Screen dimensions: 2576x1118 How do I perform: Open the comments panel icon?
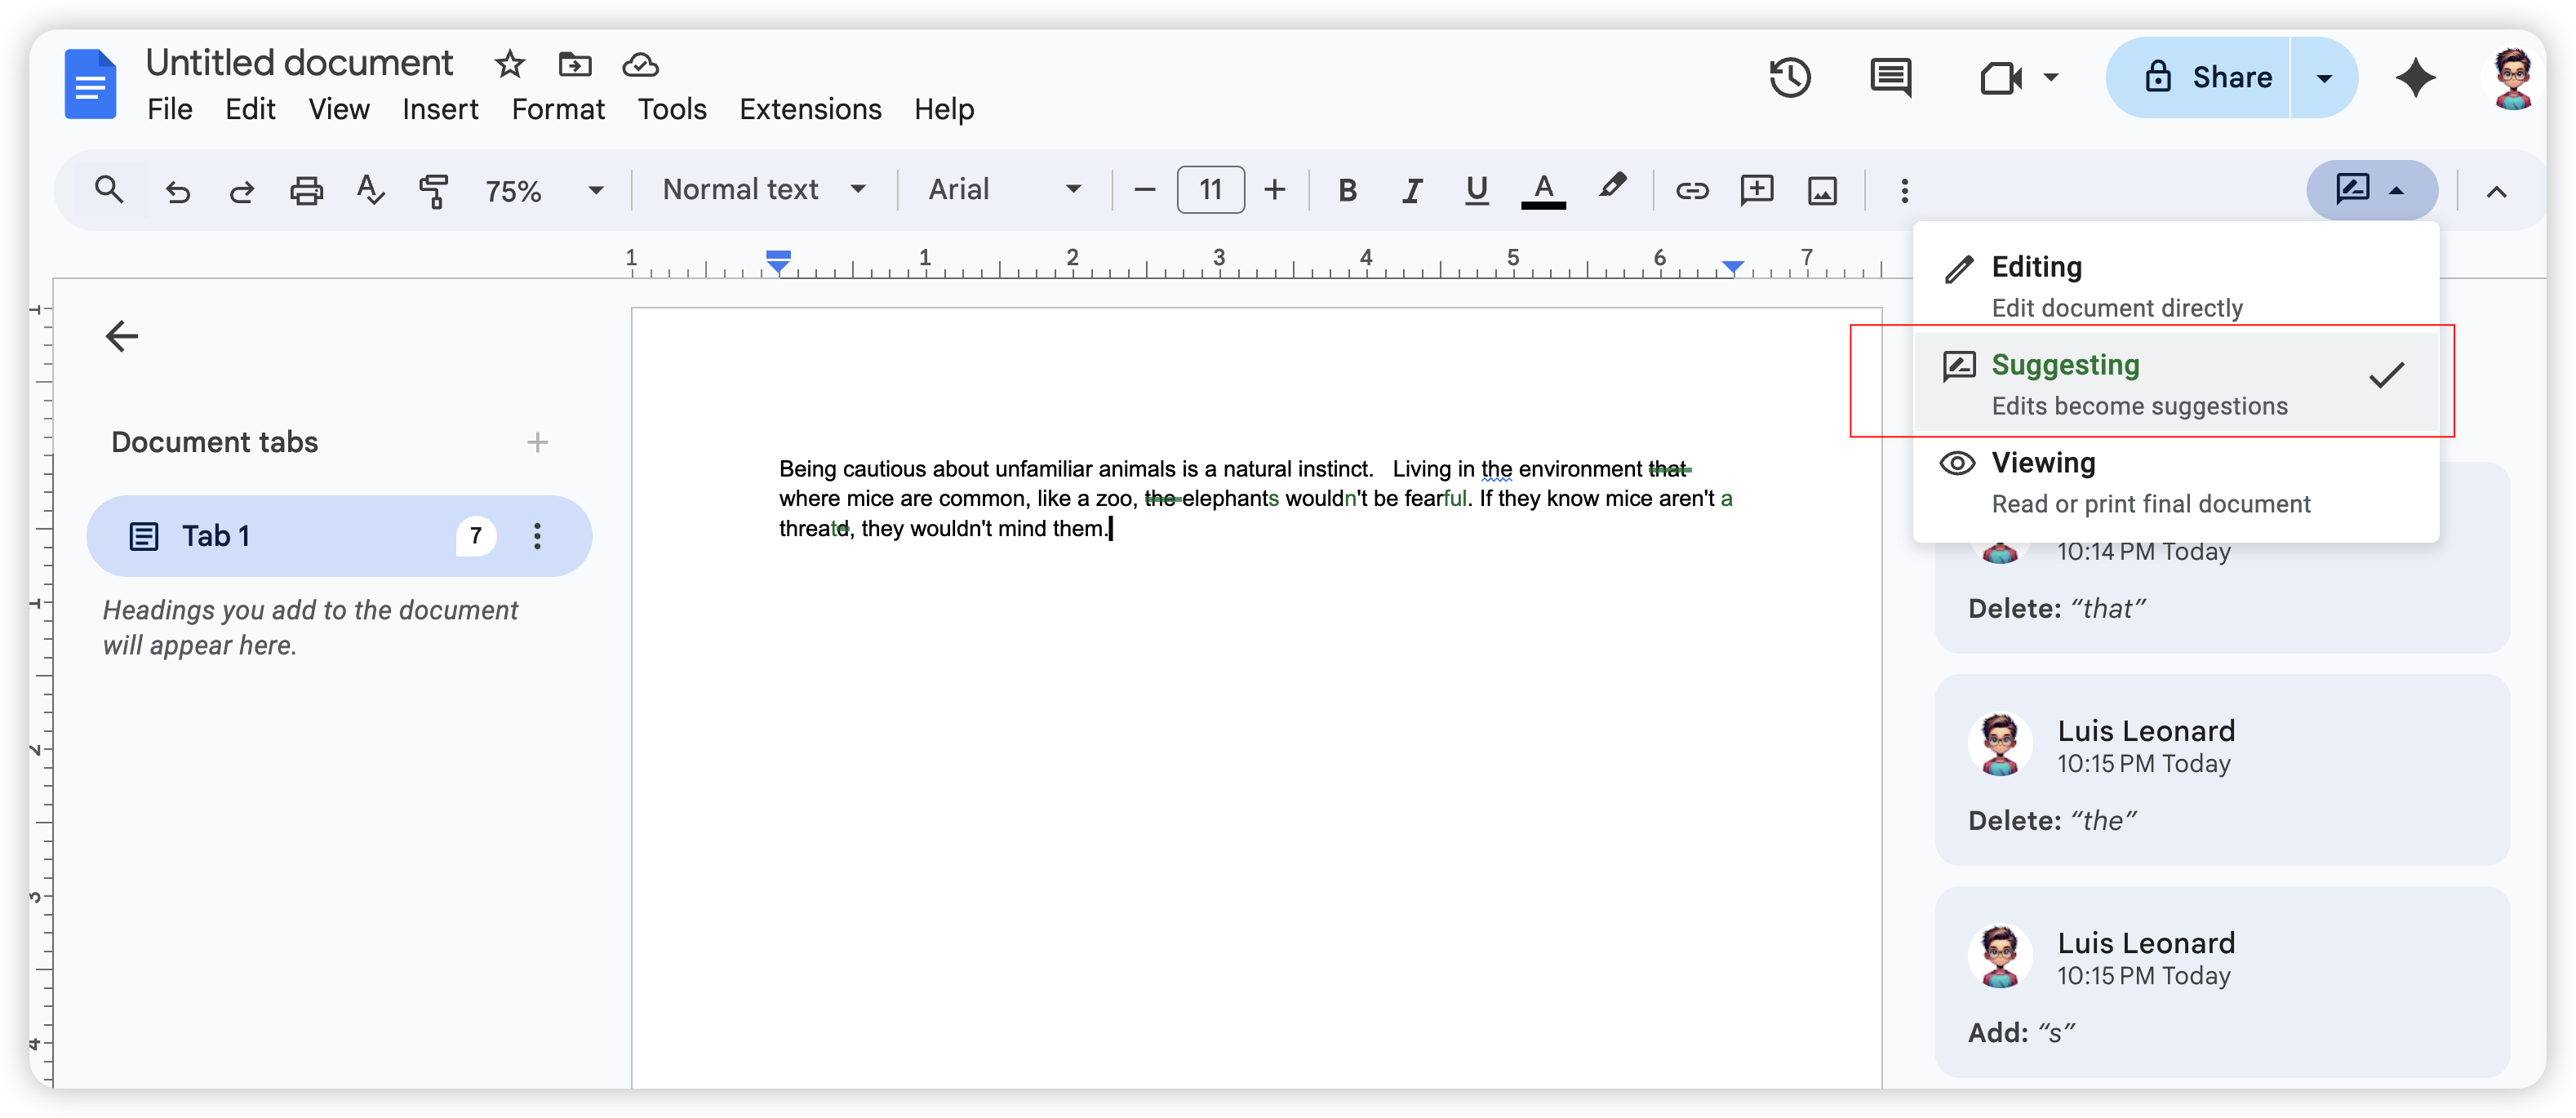click(x=1890, y=77)
